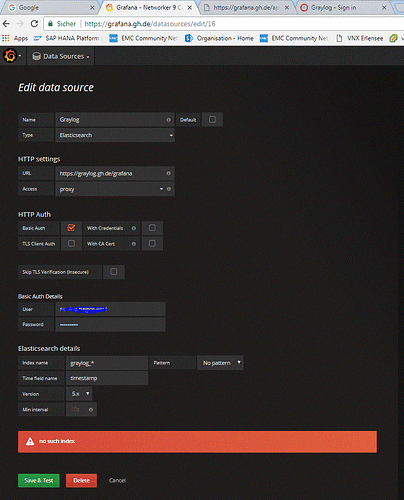Reload the page with refresh icon
The image size is (404, 500).
(34, 24)
